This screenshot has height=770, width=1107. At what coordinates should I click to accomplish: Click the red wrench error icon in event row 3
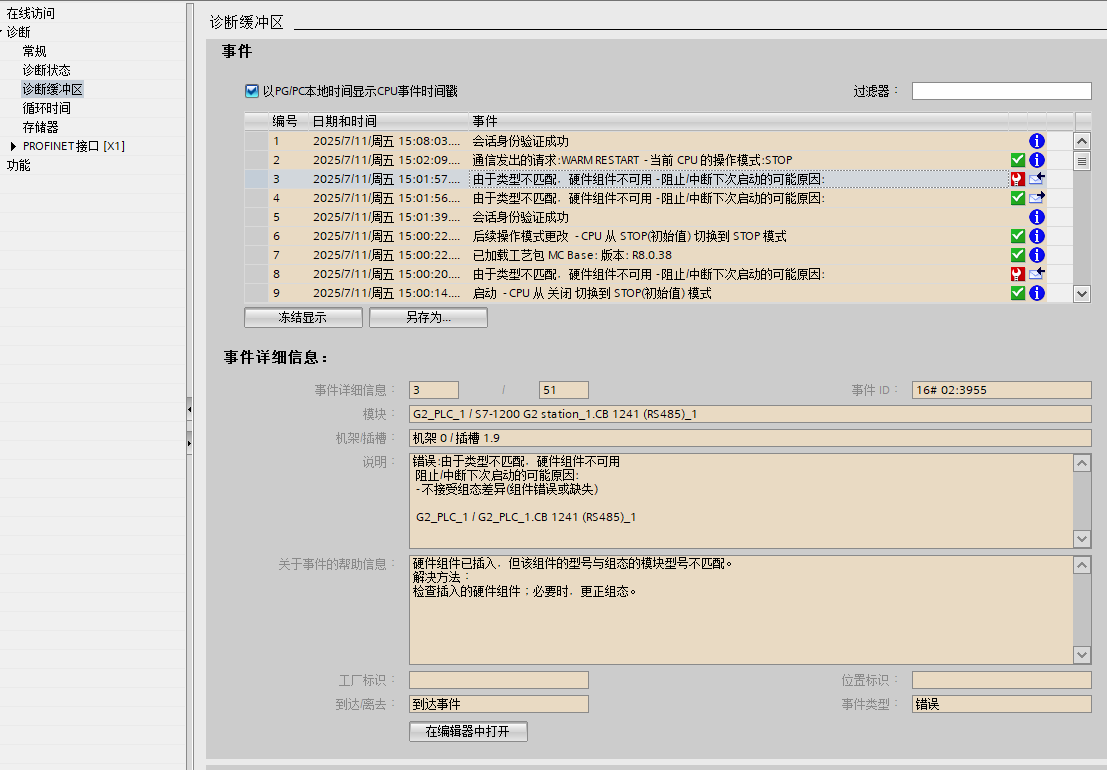pos(1018,179)
